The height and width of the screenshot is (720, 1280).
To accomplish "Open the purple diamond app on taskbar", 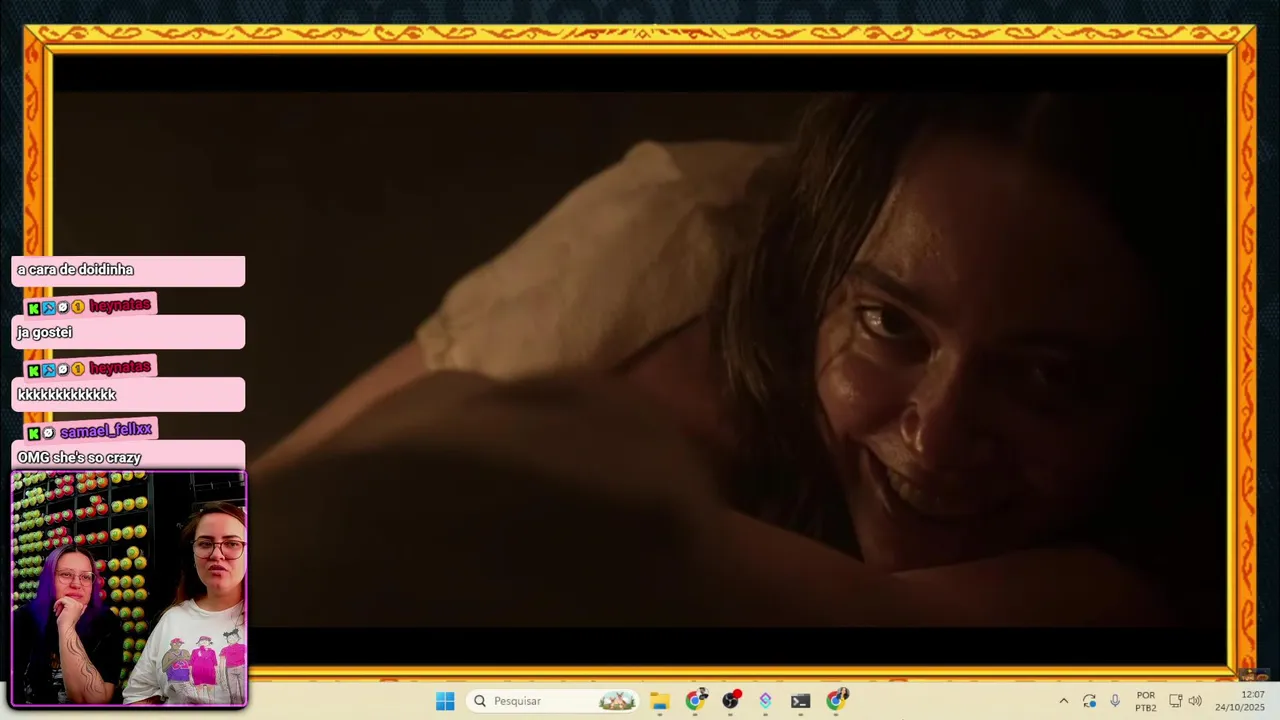I will click(765, 701).
